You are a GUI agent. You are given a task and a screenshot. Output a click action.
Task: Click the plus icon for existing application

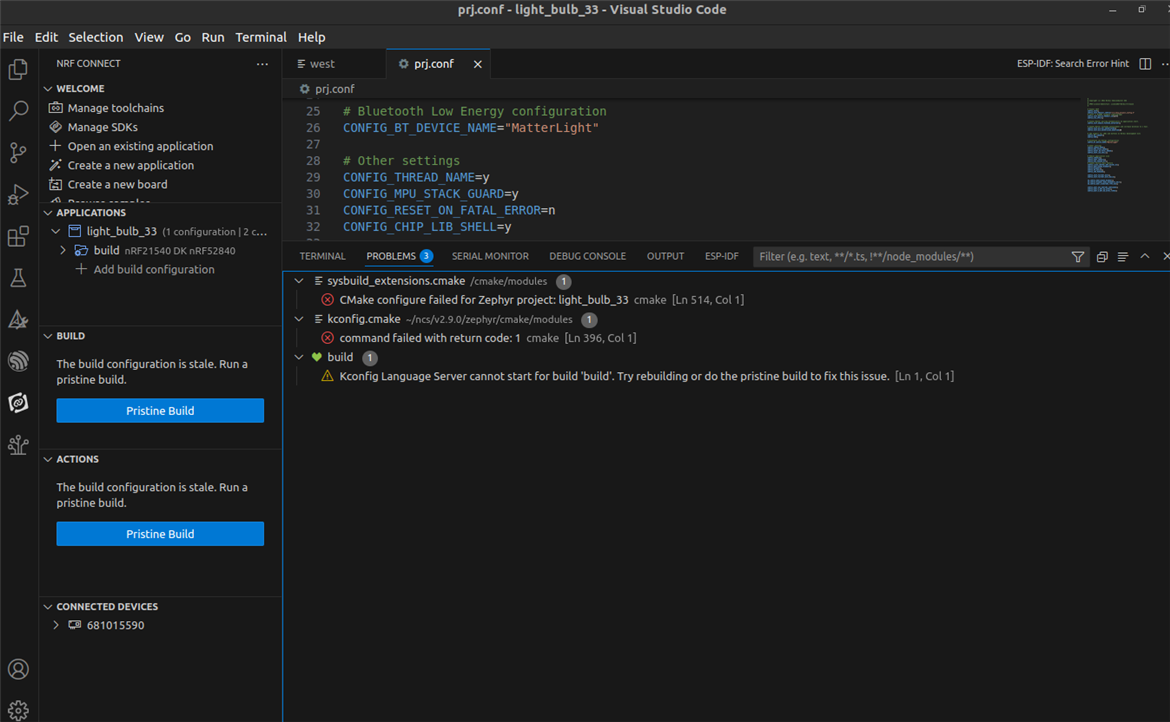[x=55, y=146]
